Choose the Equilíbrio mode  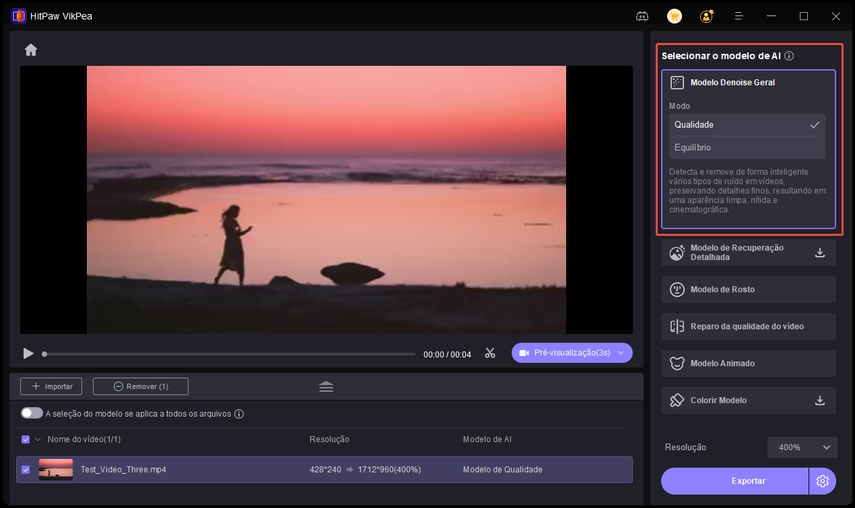(747, 148)
